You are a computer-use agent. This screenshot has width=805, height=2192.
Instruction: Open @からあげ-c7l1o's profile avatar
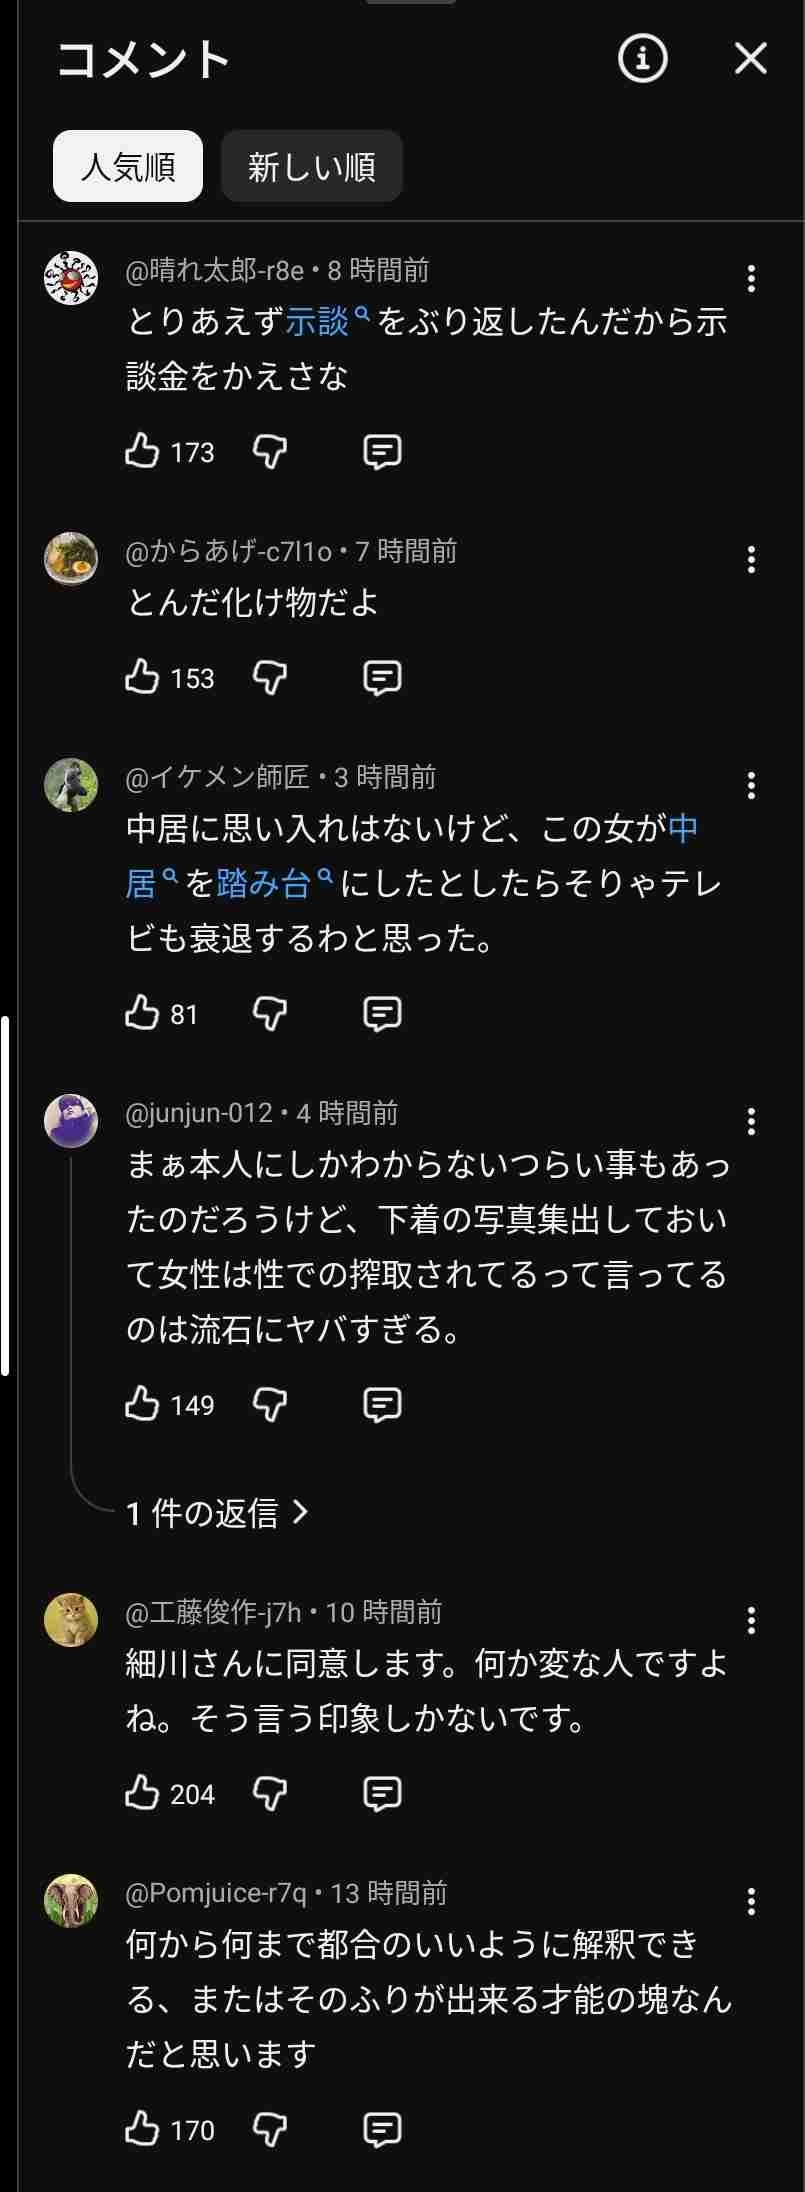71,558
